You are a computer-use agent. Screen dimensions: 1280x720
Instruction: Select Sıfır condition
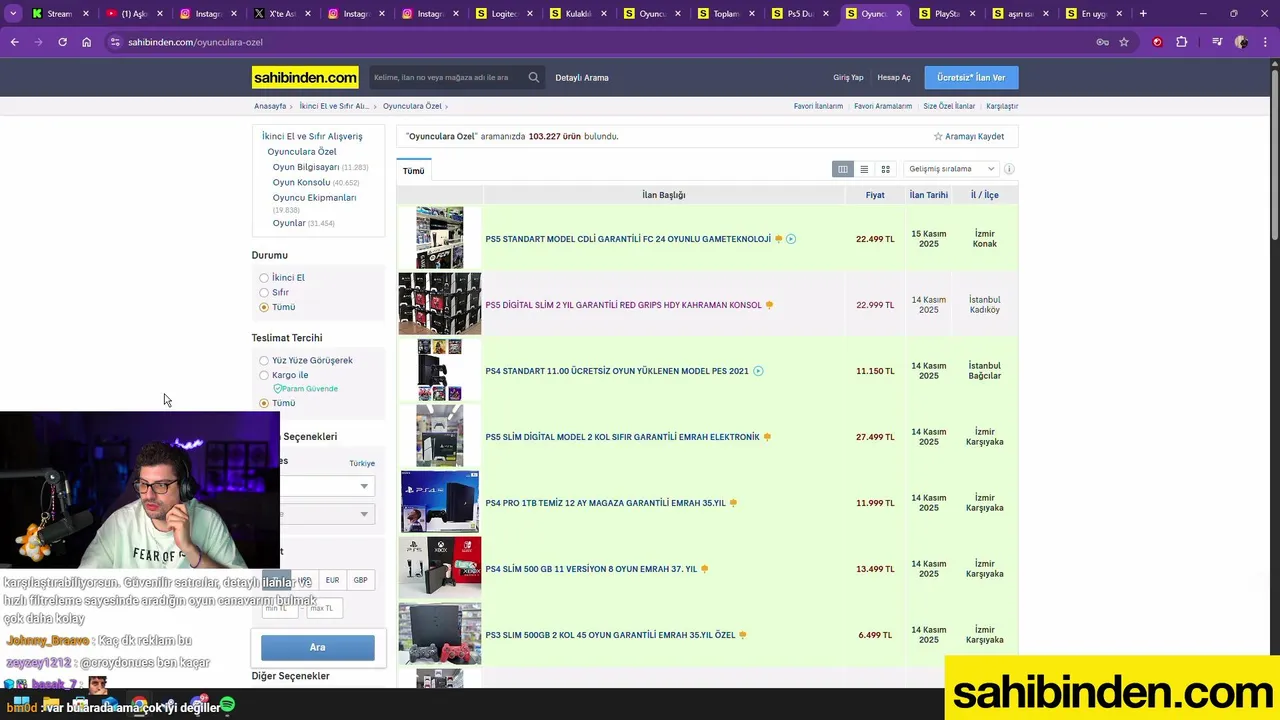(x=264, y=293)
